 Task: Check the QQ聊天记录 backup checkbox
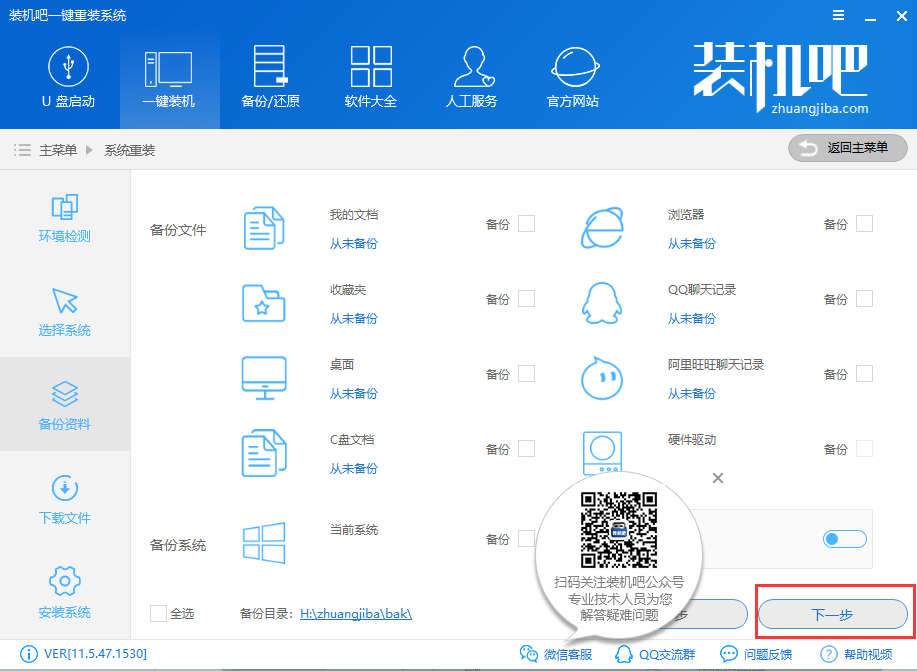(864, 298)
